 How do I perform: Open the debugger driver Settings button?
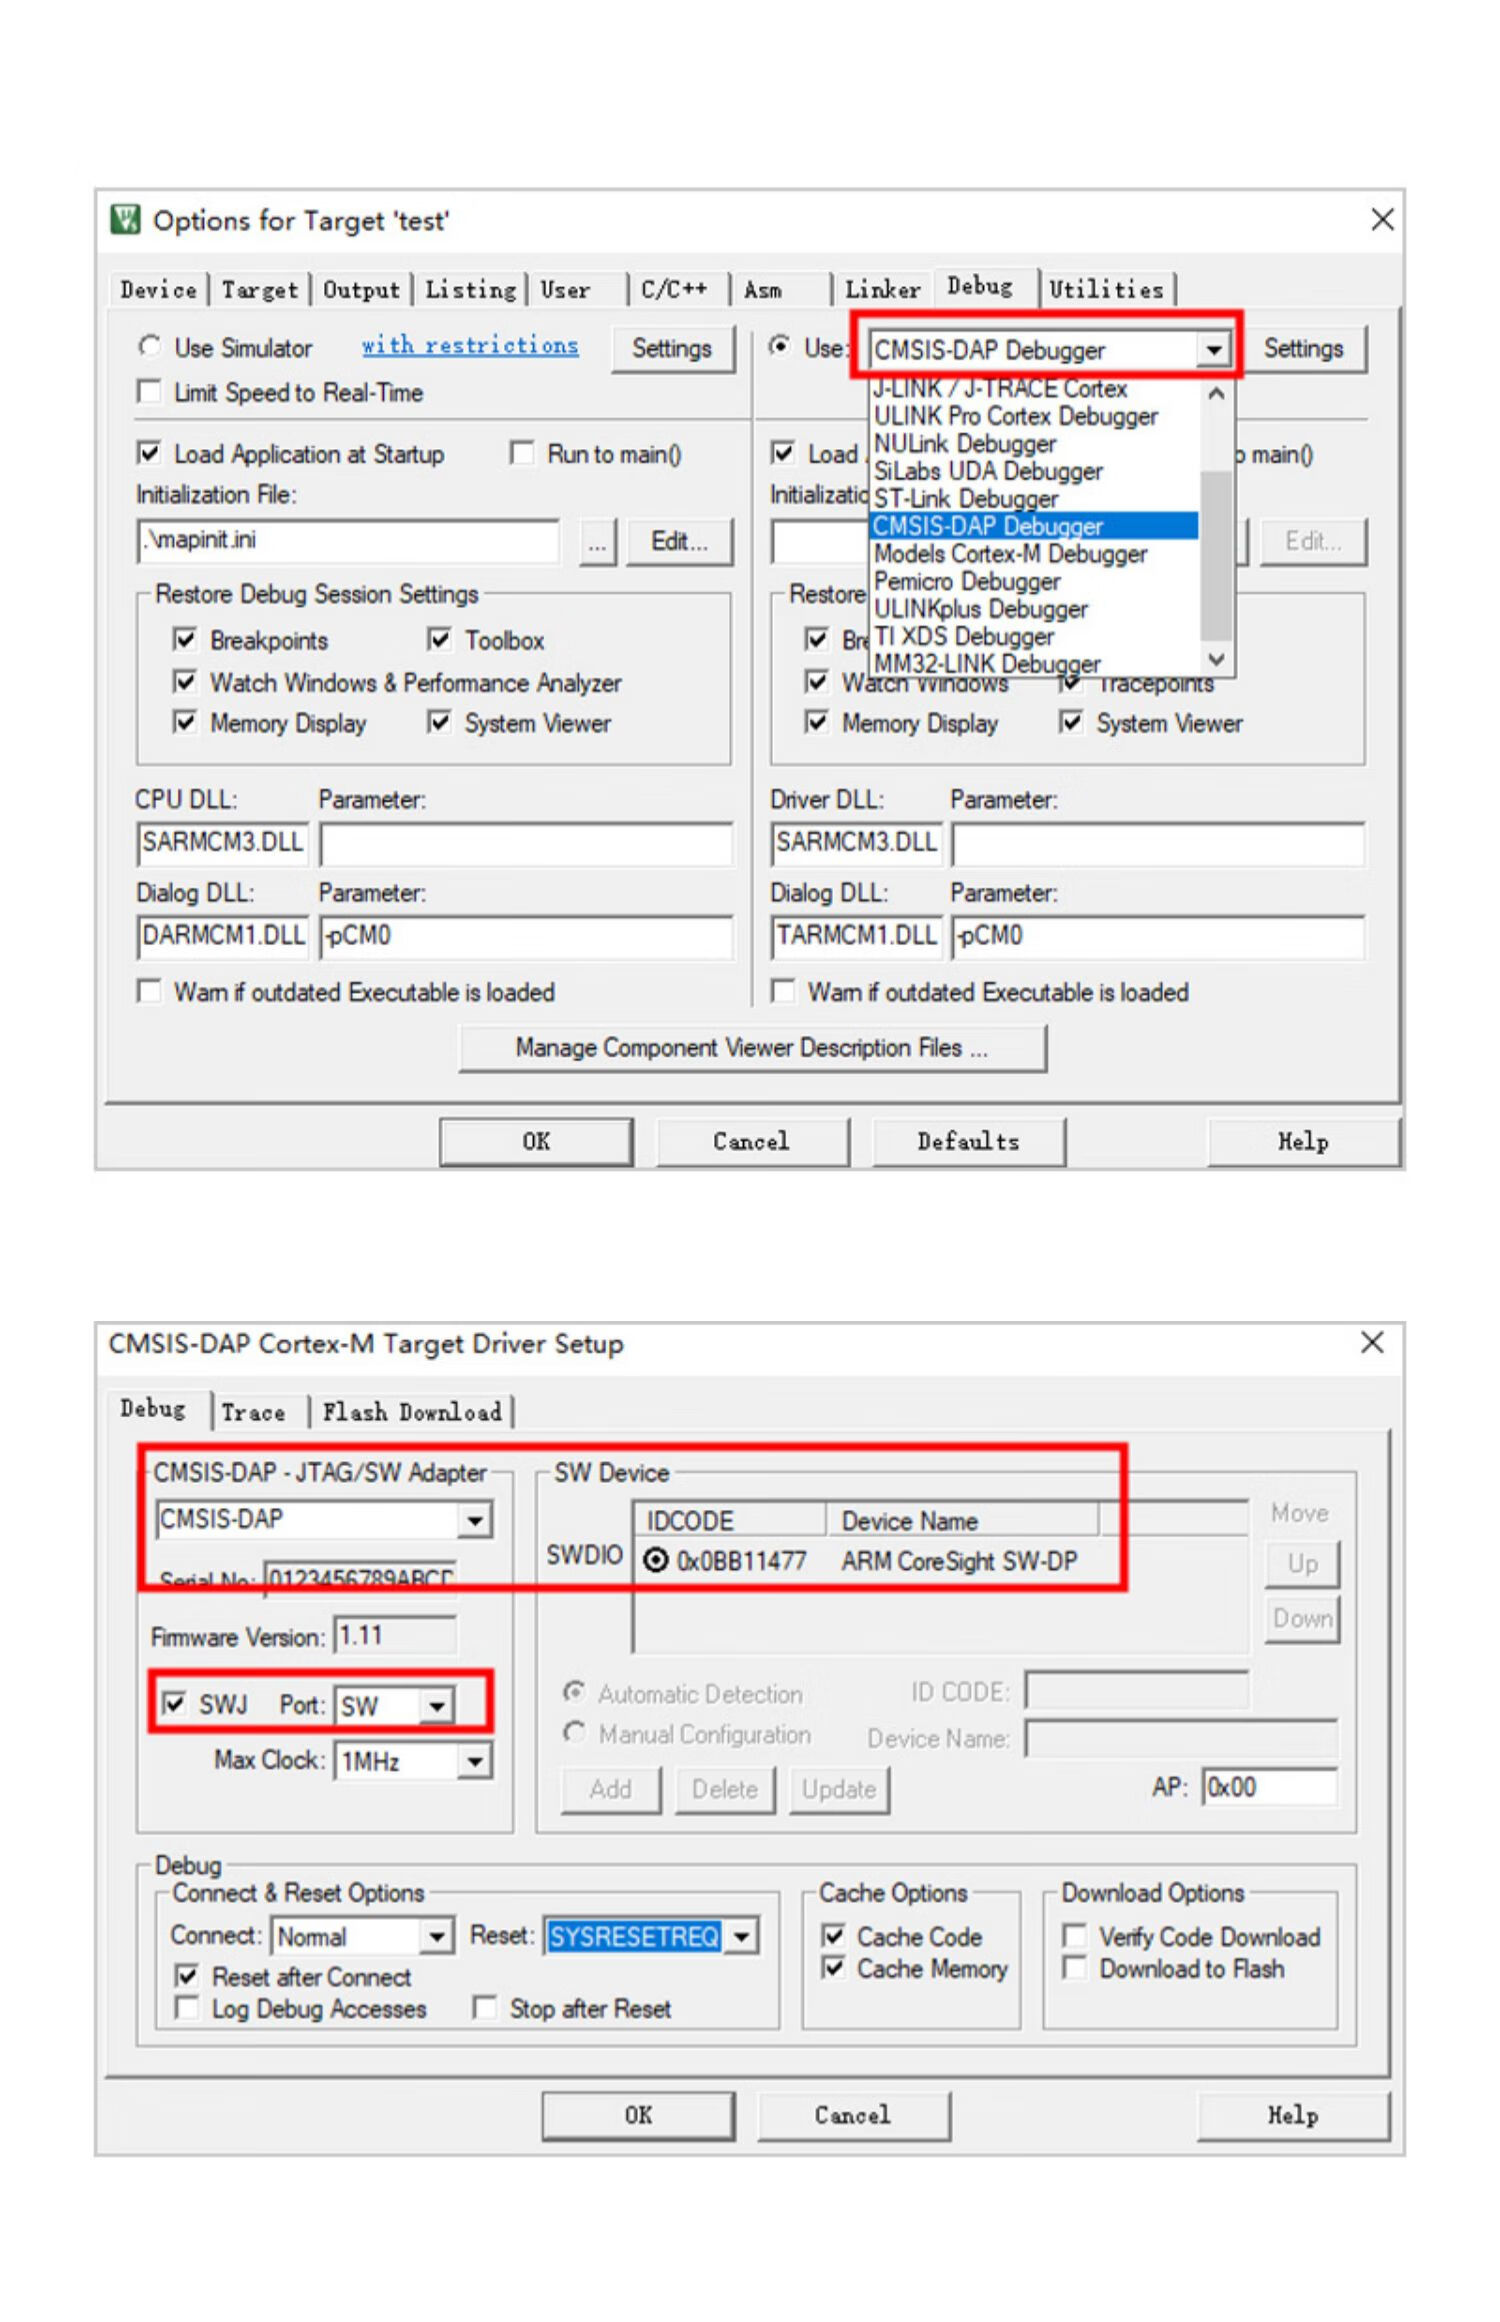tap(1303, 348)
